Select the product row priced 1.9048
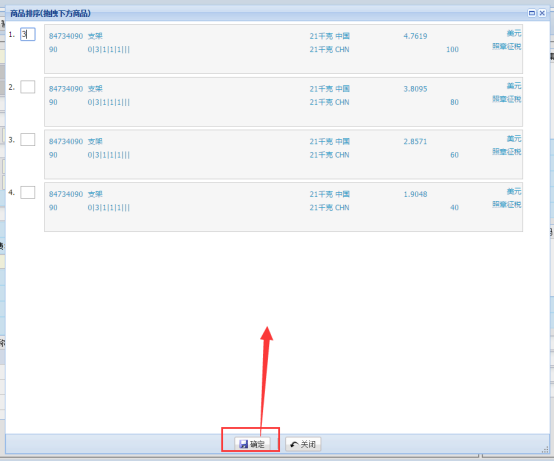The width and height of the screenshot is (554, 461). [x=283, y=207]
